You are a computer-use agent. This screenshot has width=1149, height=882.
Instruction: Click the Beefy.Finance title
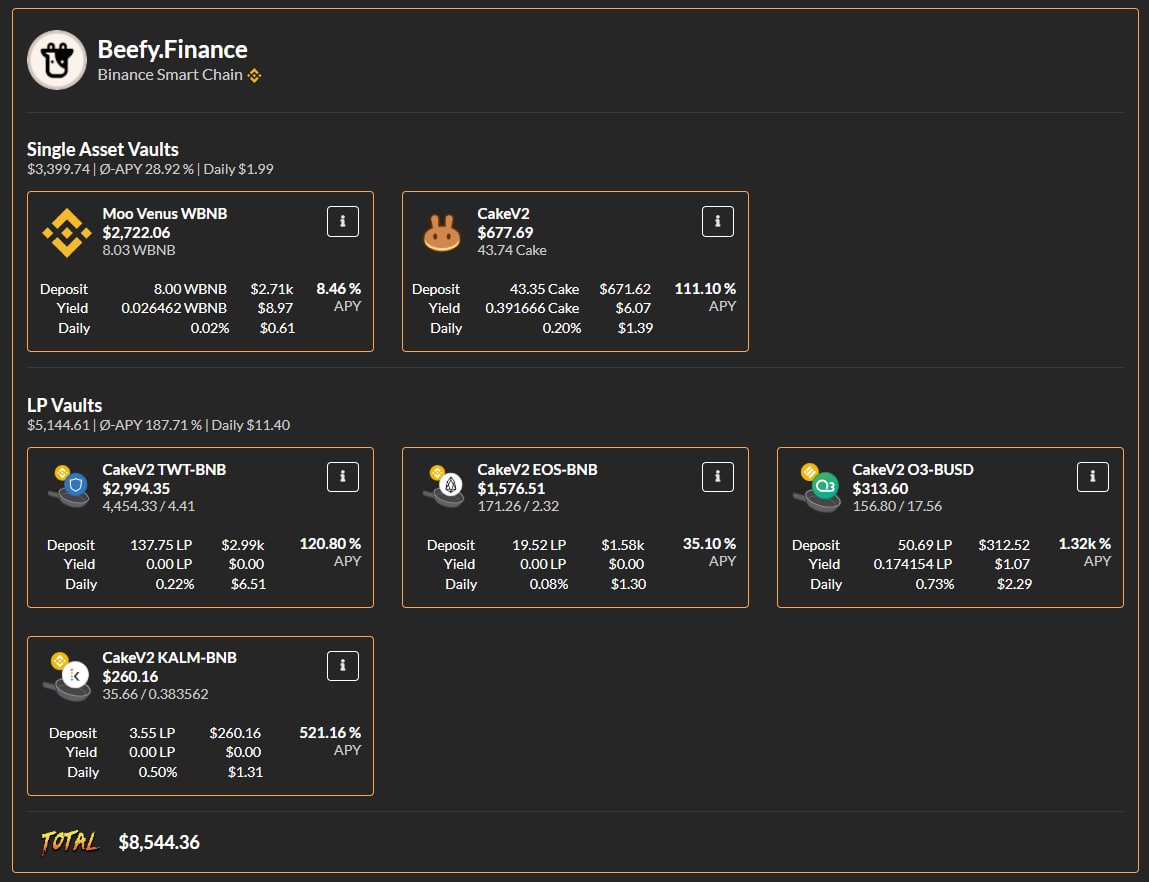tap(172, 50)
